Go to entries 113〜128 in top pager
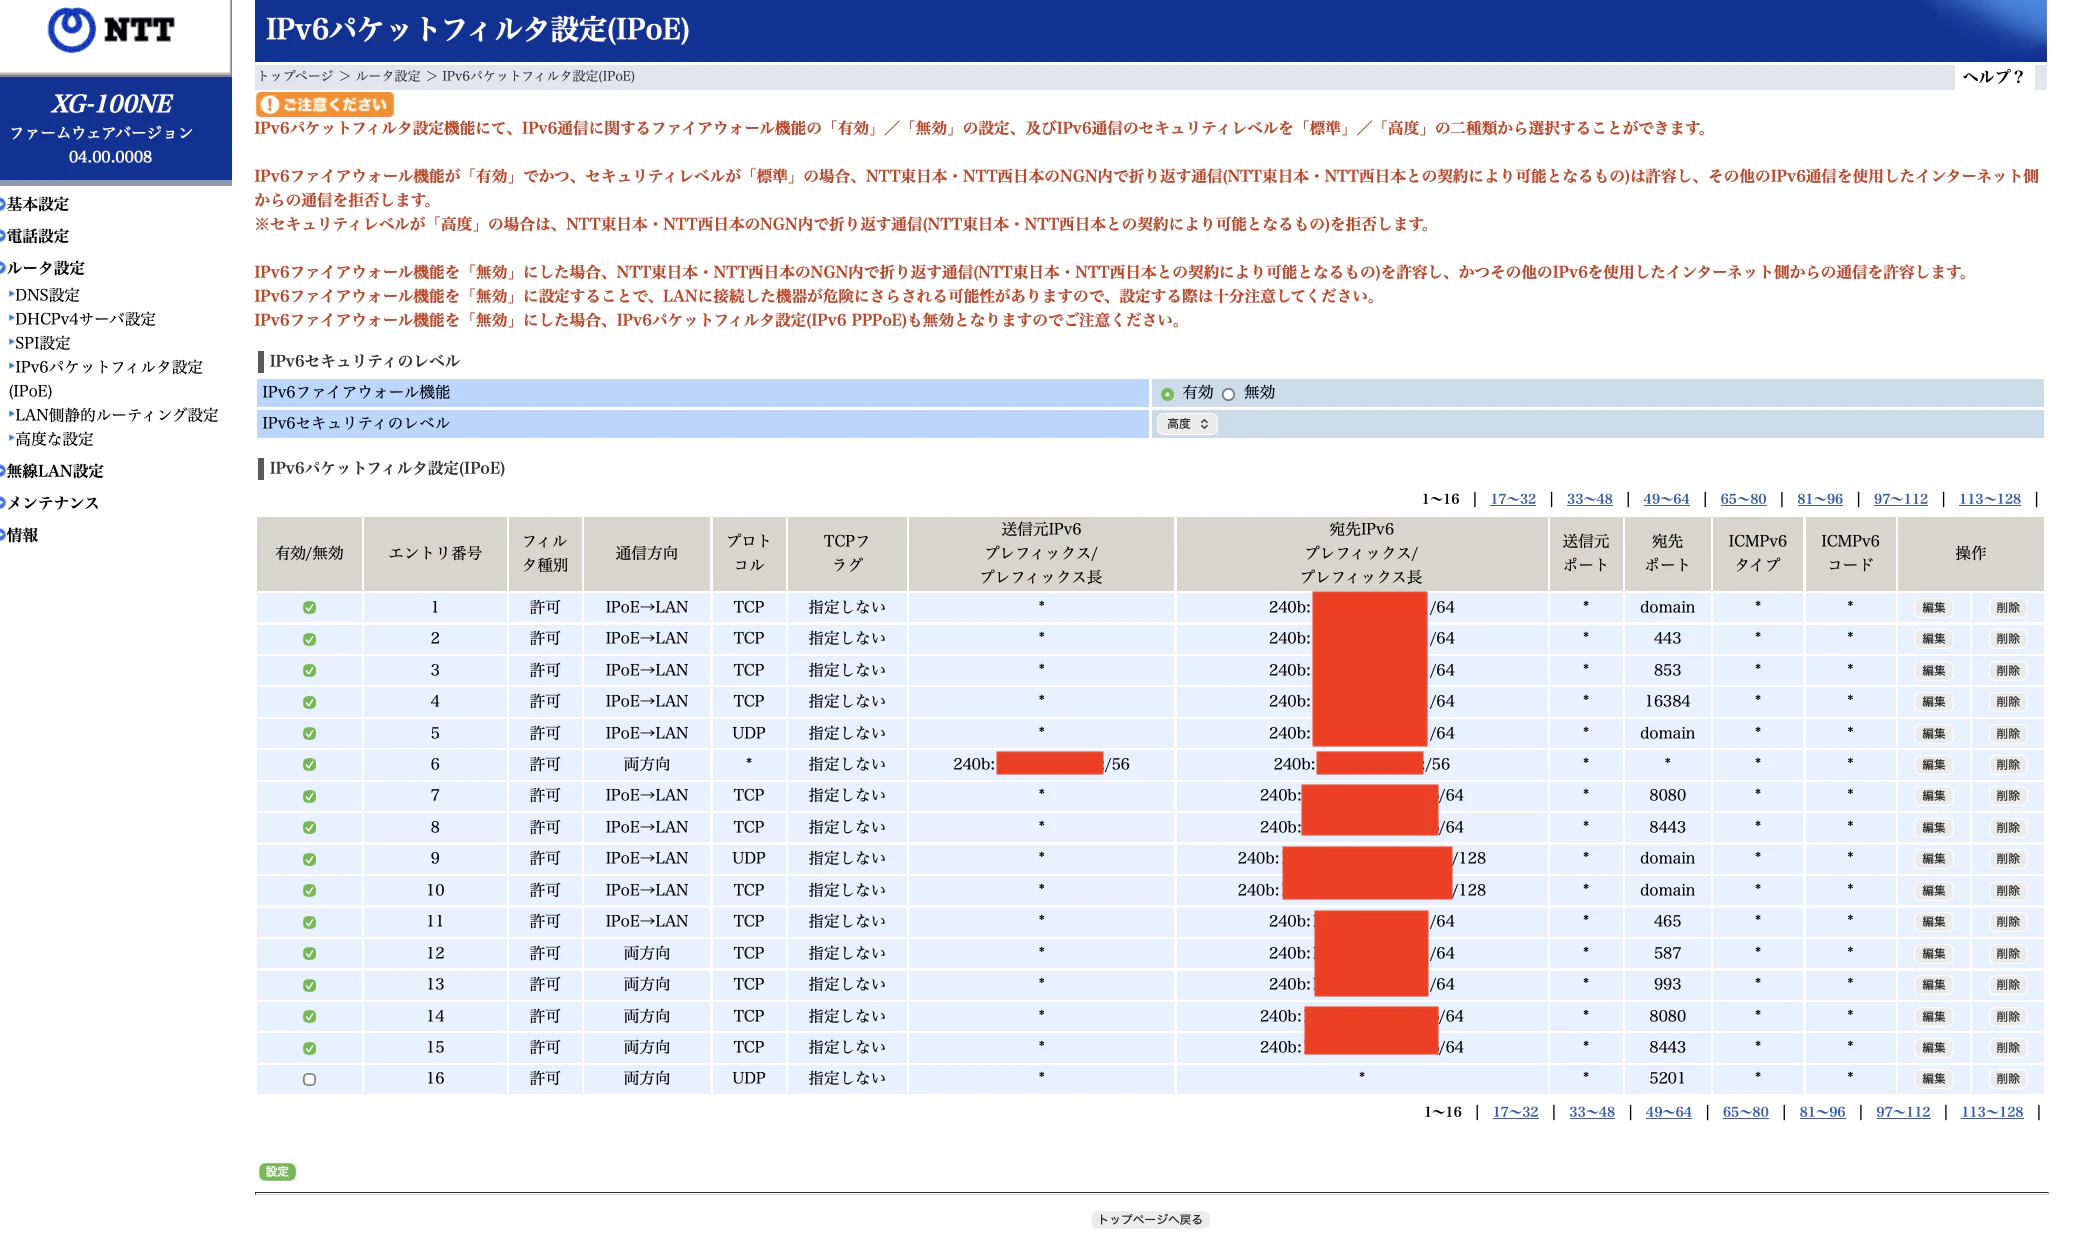The width and height of the screenshot is (2081, 1237). 1990,499
